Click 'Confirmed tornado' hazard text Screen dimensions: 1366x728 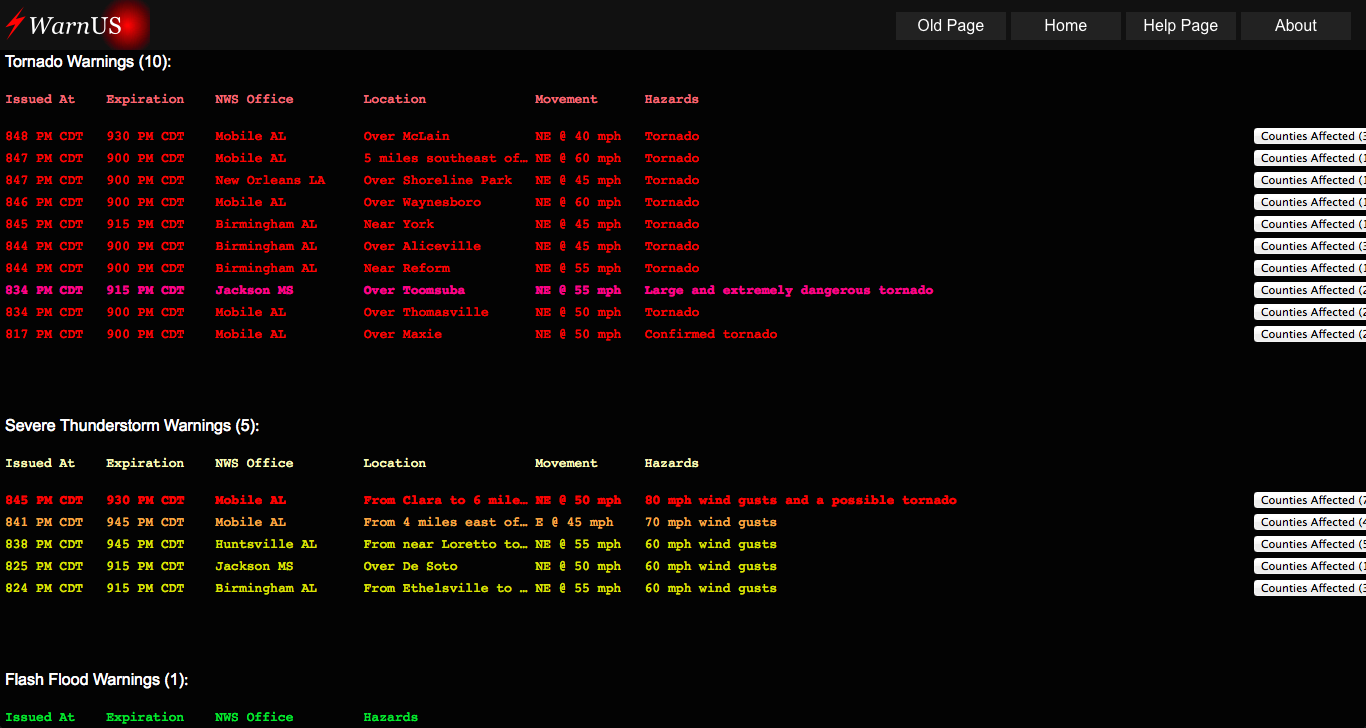(711, 334)
